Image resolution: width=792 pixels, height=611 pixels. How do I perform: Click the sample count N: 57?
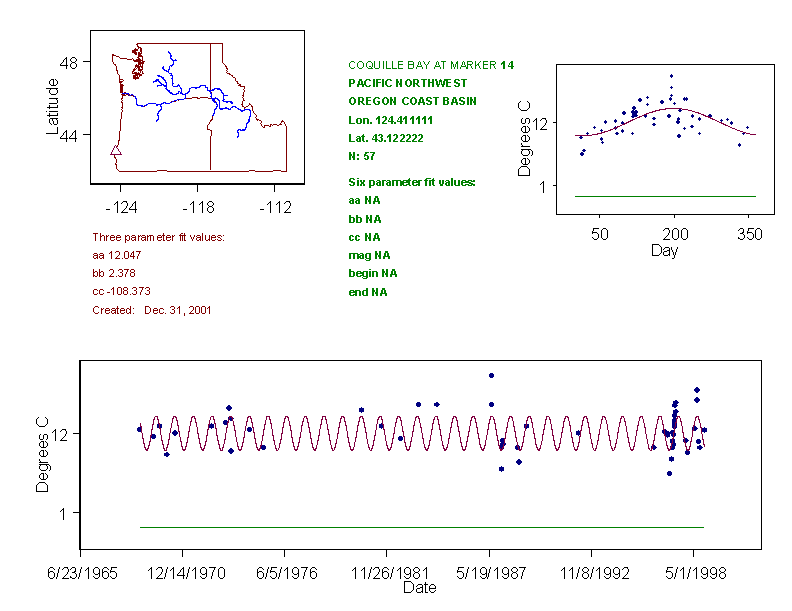362,155
